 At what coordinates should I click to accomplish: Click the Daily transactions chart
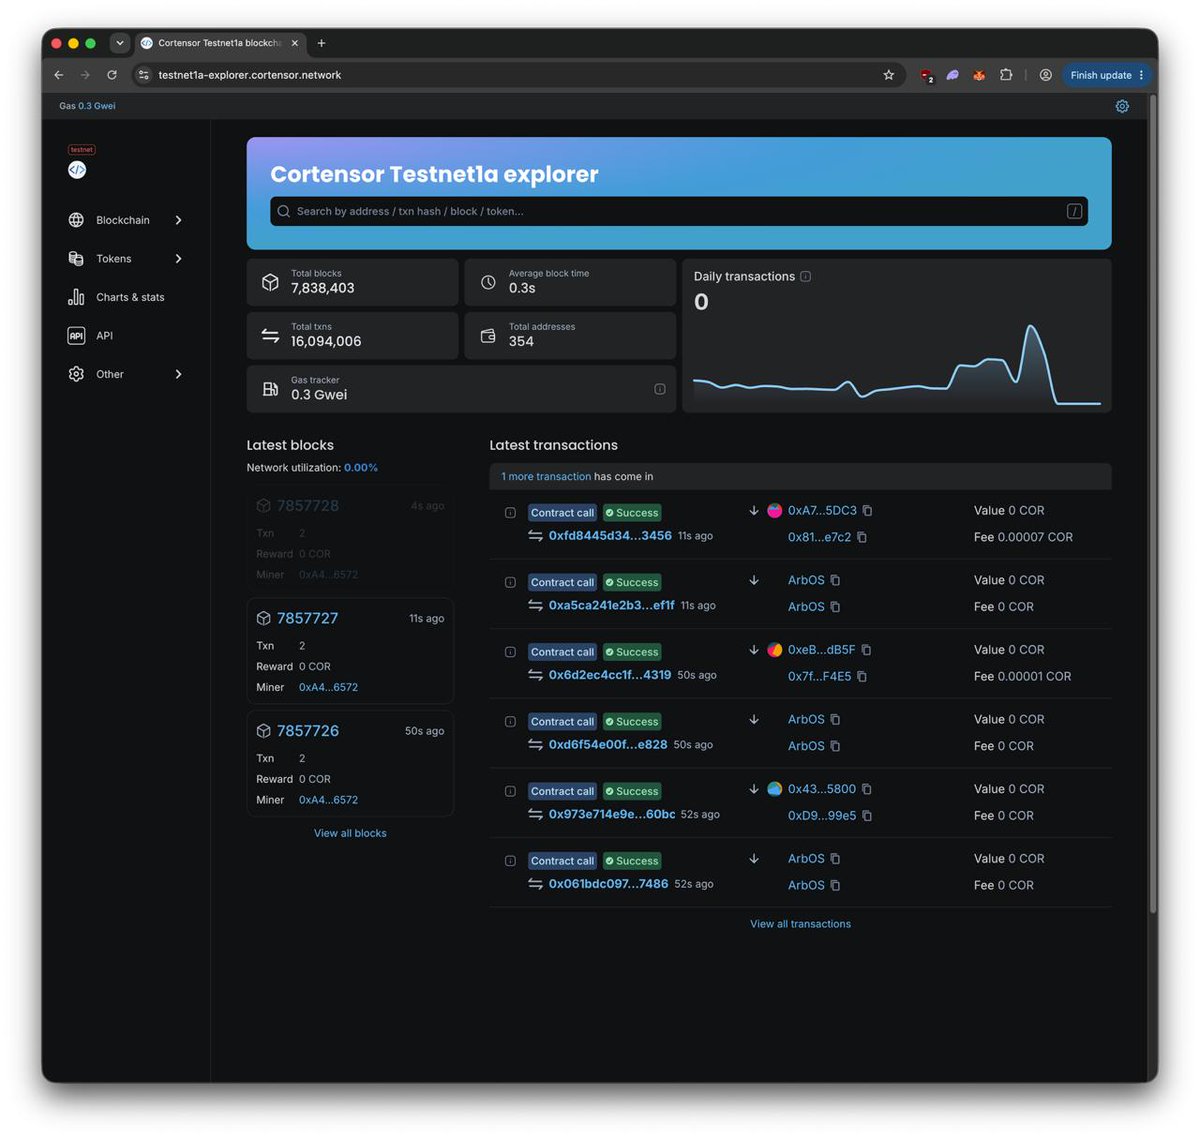pos(897,365)
